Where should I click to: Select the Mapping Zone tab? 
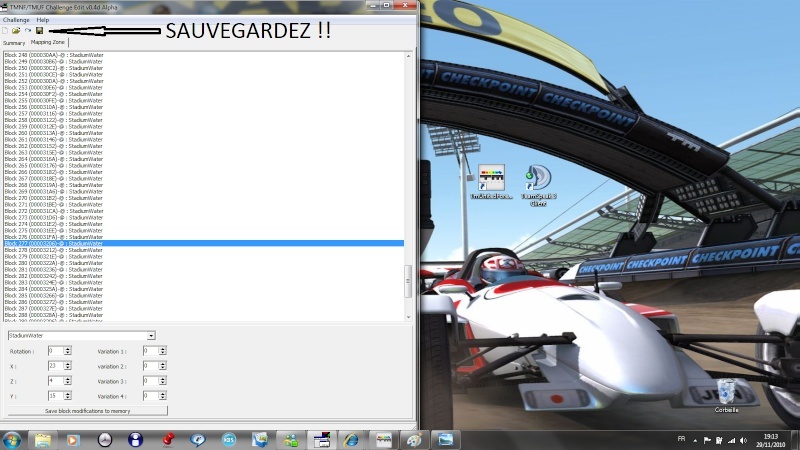click(x=47, y=42)
